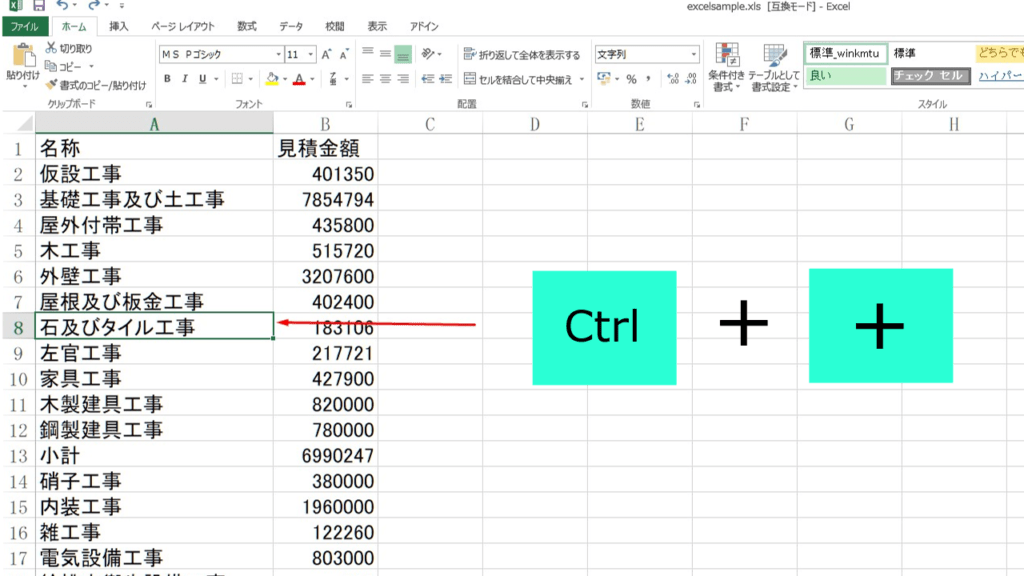Click the increase decimal icon
Viewport: 1024px width, 576px height.
point(673,79)
